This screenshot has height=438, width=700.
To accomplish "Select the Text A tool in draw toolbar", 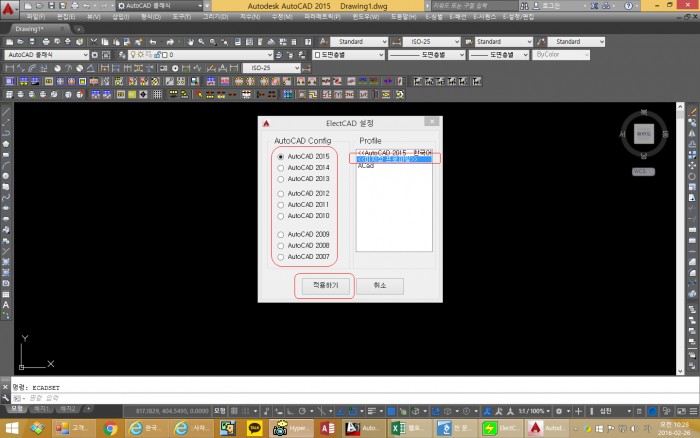I will (6, 305).
